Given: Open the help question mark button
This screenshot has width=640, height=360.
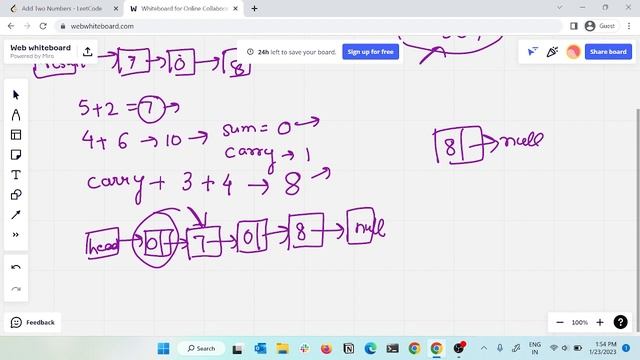Looking at the screenshot, I should (x=620, y=322).
